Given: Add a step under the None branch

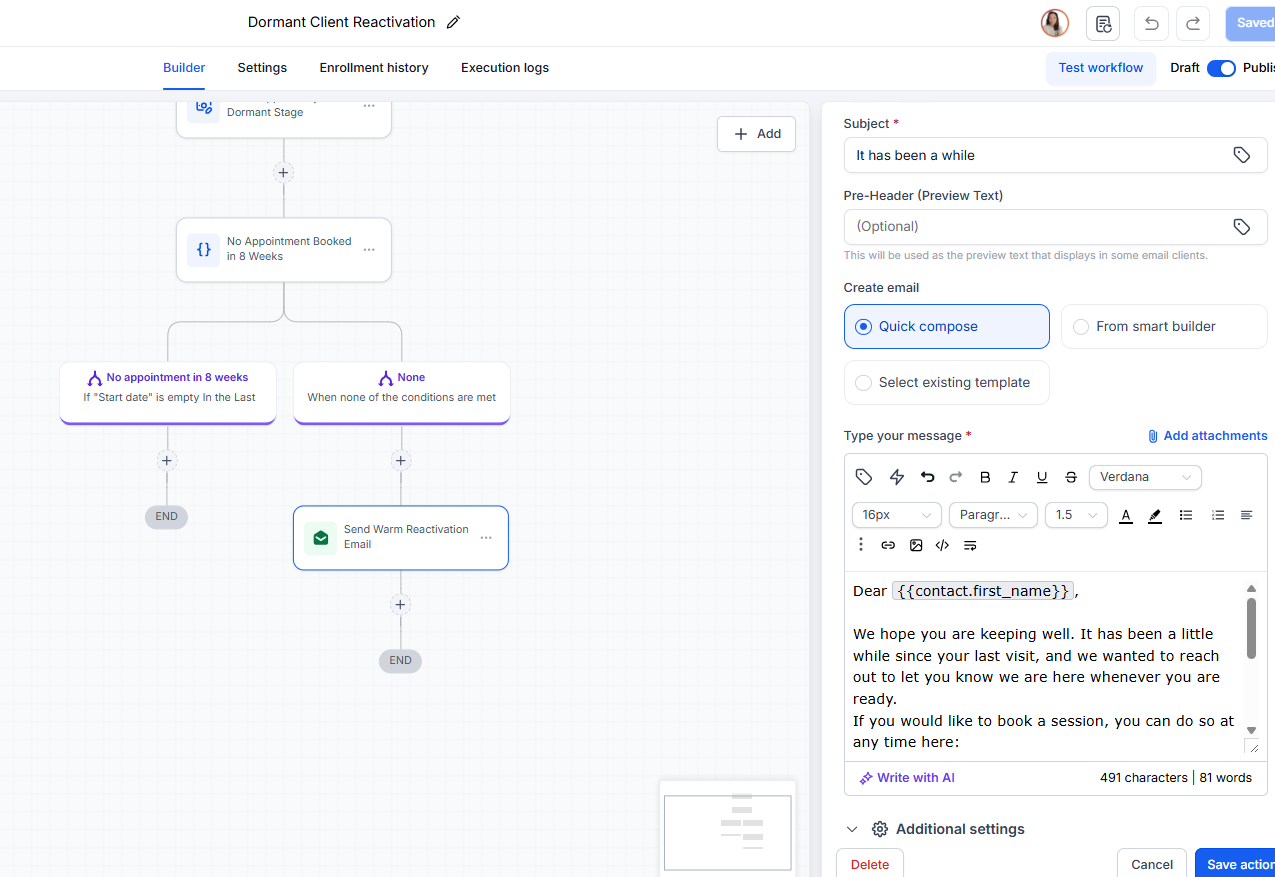Looking at the screenshot, I should click(x=401, y=461).
